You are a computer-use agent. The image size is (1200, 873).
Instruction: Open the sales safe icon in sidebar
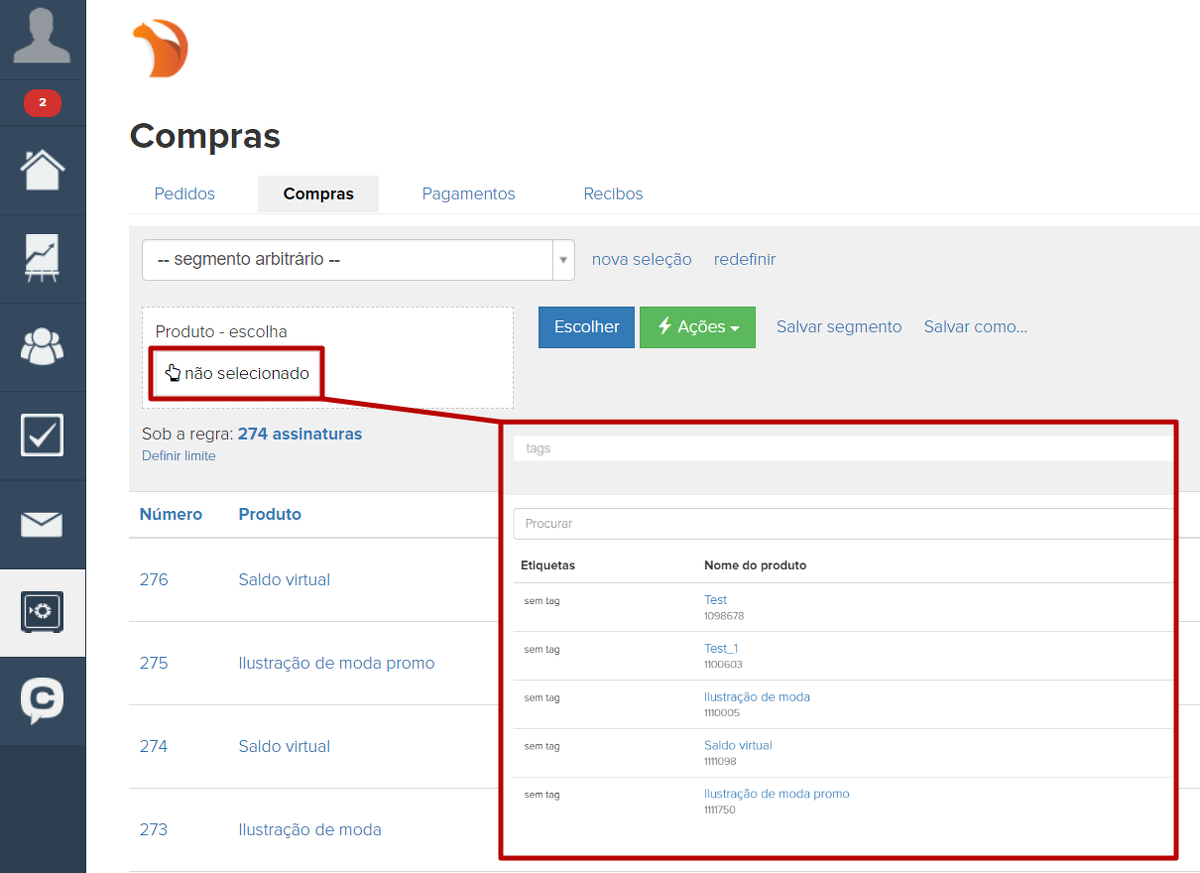42,612
